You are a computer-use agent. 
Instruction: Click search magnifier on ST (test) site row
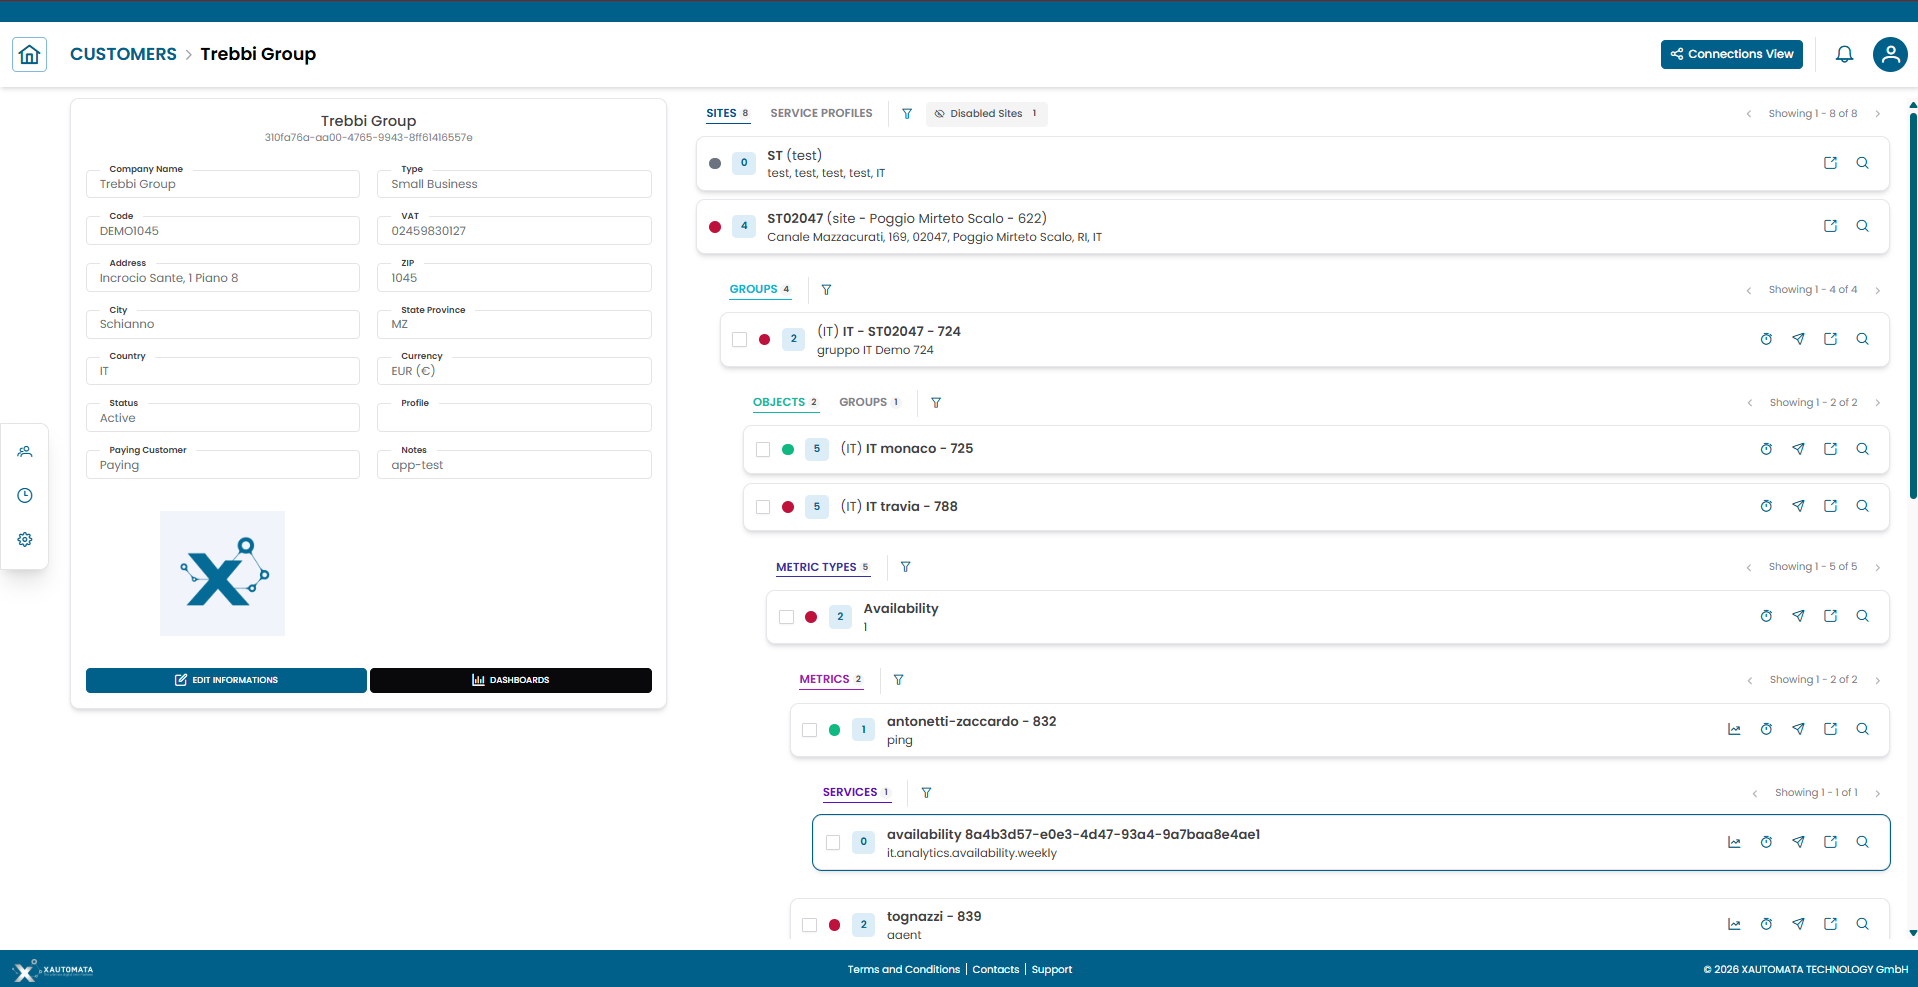click(x=1862, y=163)
